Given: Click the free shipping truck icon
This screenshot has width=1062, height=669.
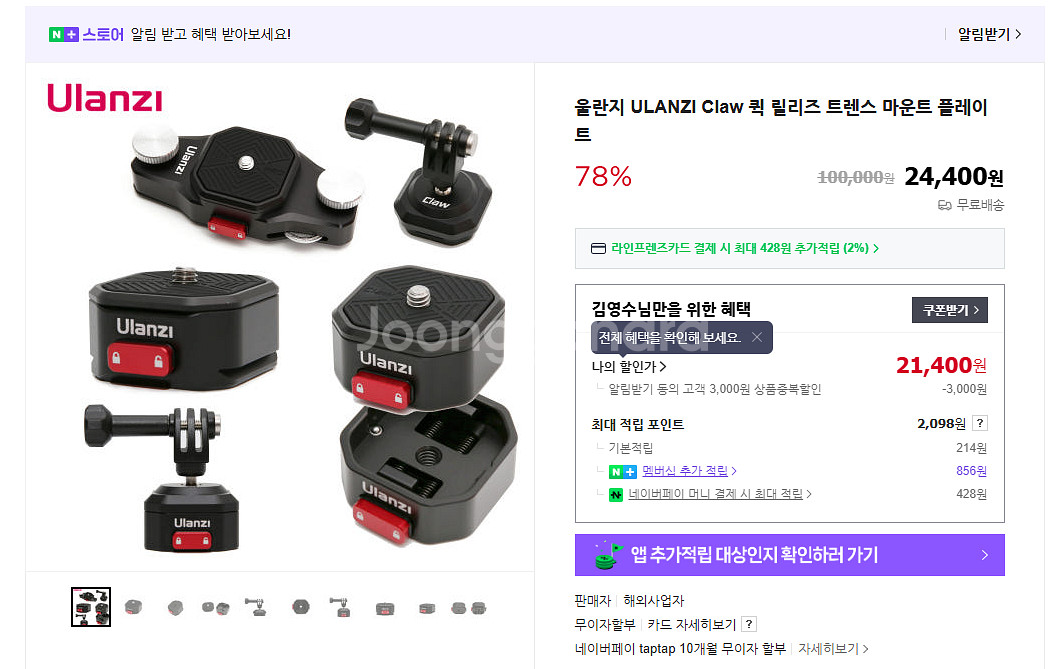Looking at the screenshot, I should point(944,204).
